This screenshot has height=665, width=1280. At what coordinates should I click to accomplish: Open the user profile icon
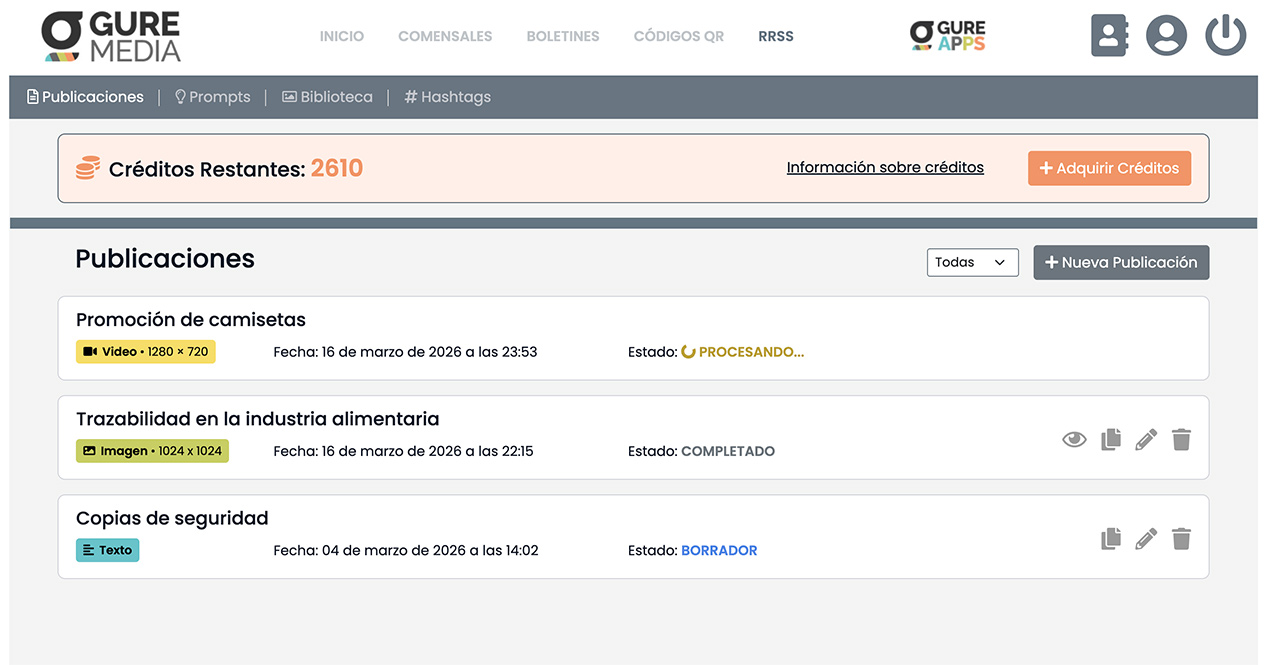[1166, 36]
